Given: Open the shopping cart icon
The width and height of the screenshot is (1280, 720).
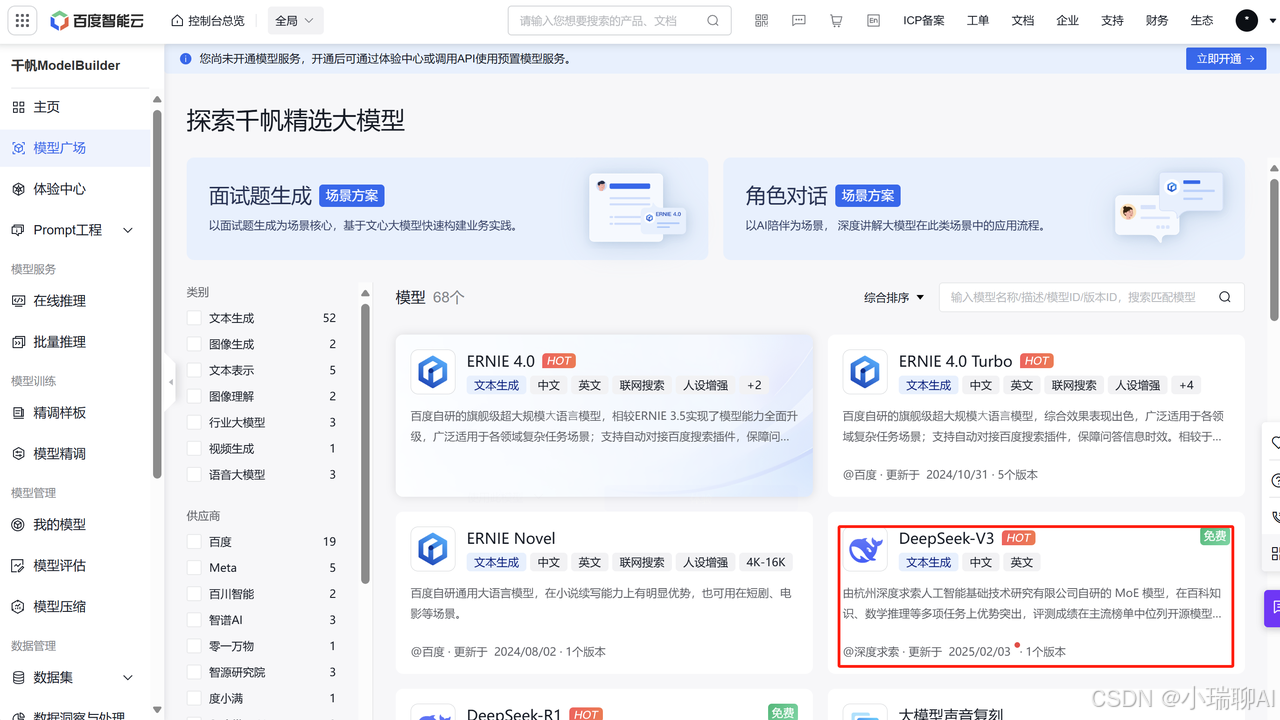Looking at the screenshot, I should click(836, 20).
